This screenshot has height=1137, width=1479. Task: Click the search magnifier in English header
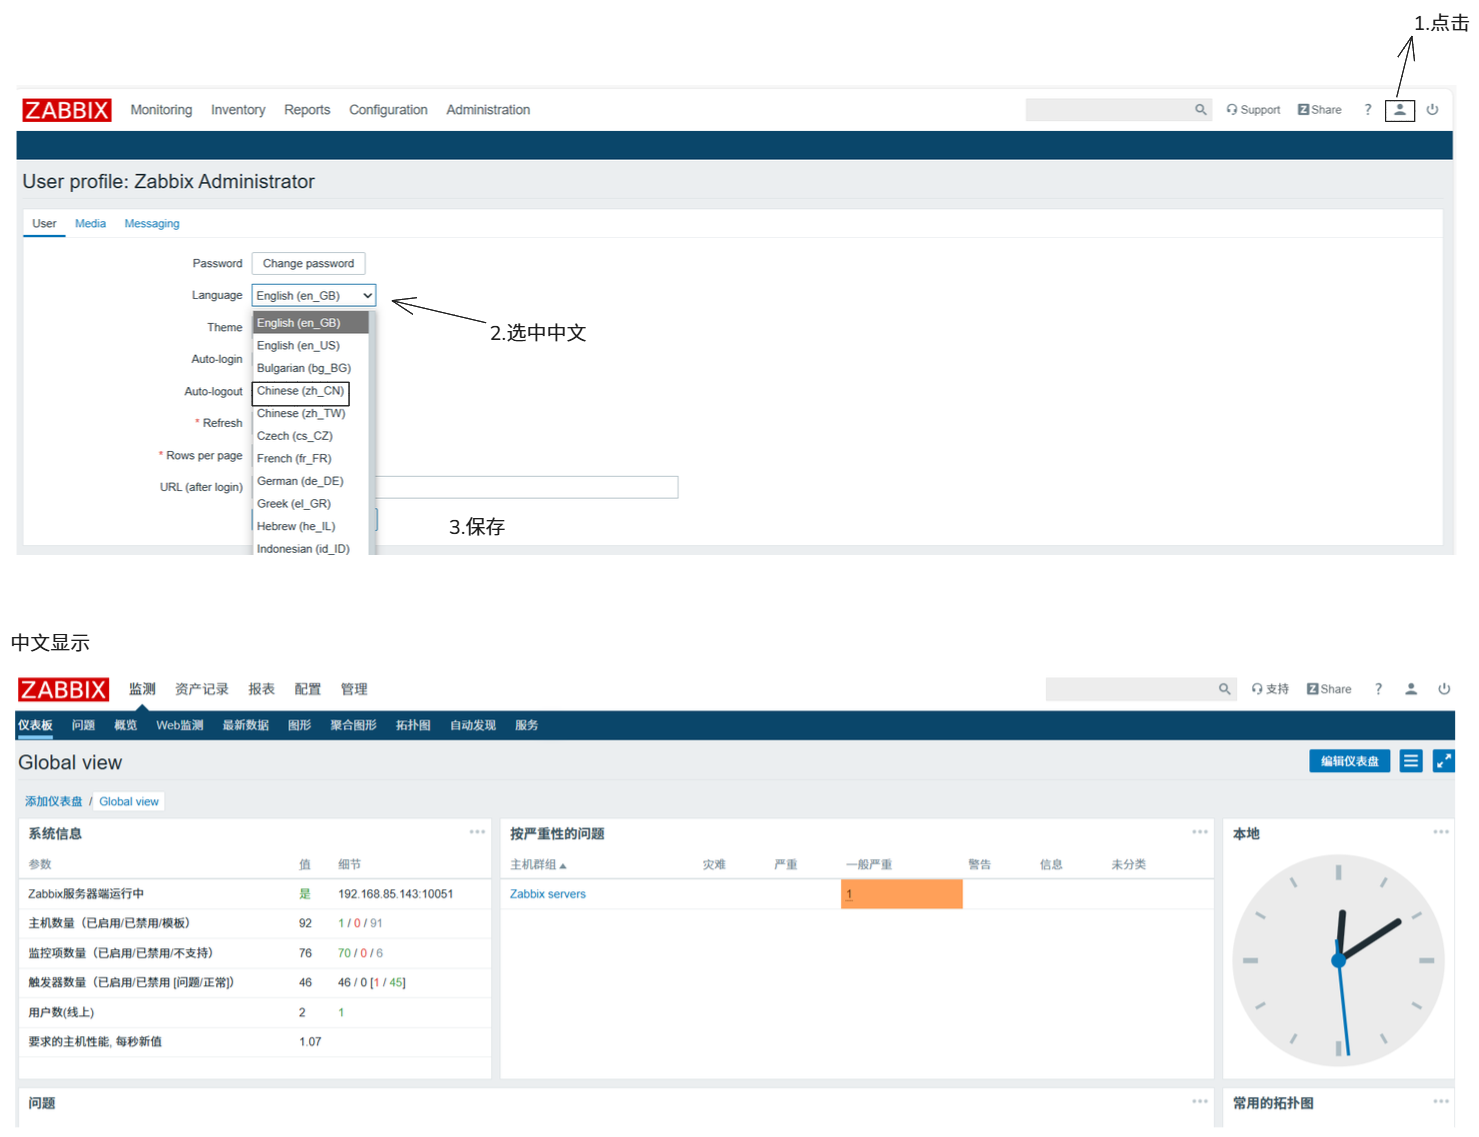click(x=1200, y=110)
